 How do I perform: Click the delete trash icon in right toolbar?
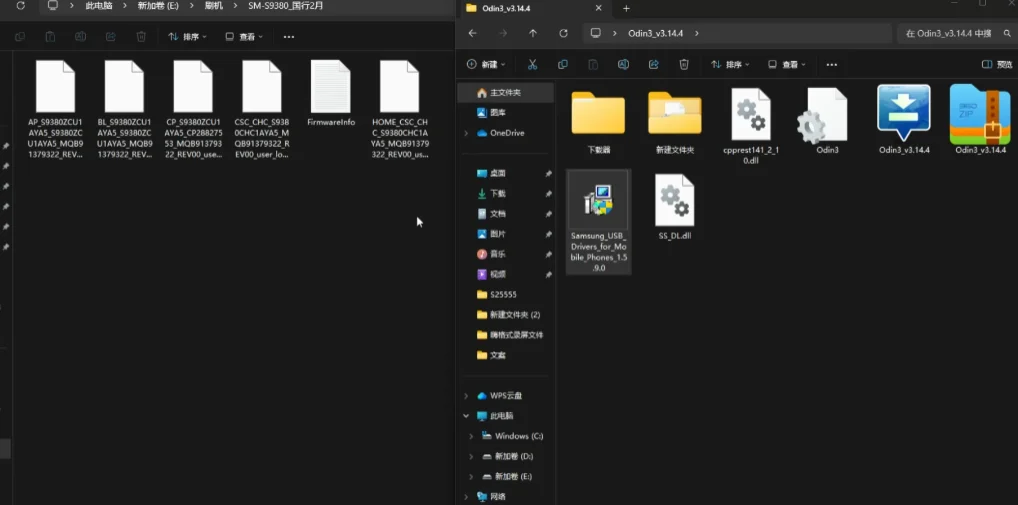coord(684,64)
